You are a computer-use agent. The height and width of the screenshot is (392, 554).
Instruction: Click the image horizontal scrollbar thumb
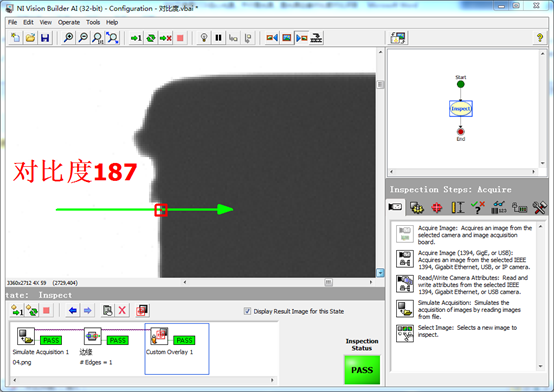coord(328,282)
